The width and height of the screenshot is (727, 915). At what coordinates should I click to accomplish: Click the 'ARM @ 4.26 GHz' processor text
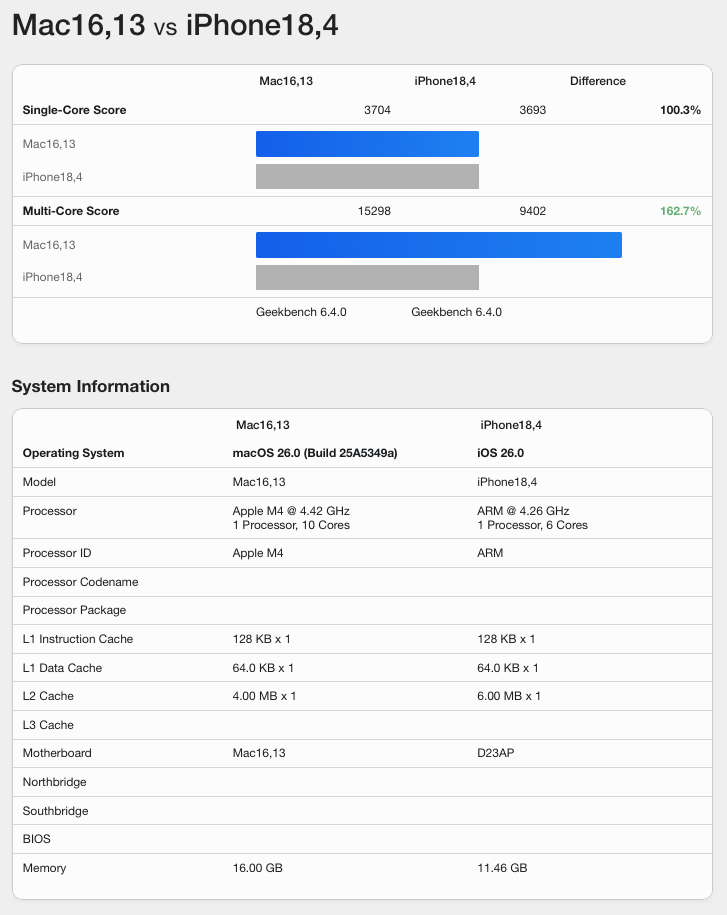pyautogui.click(x=523, y=511)
